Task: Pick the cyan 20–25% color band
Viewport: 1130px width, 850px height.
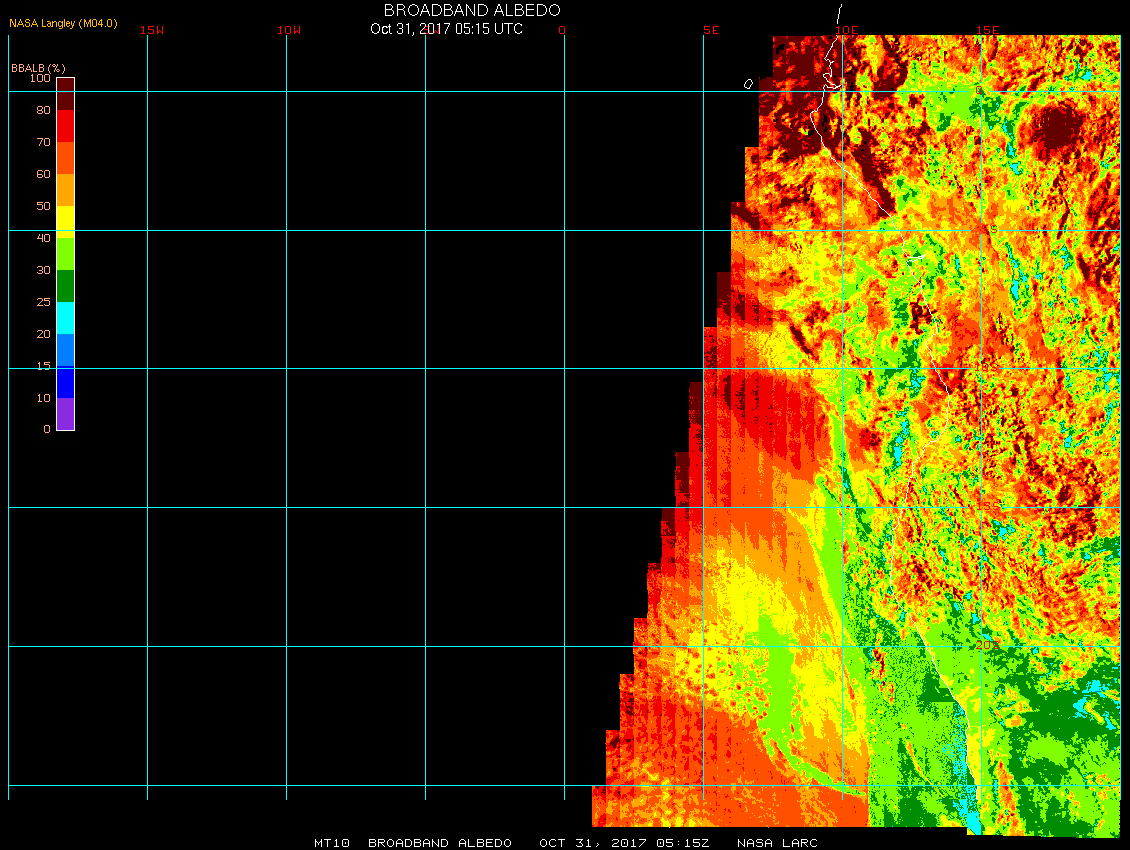Action: click(x=65, y=318)
